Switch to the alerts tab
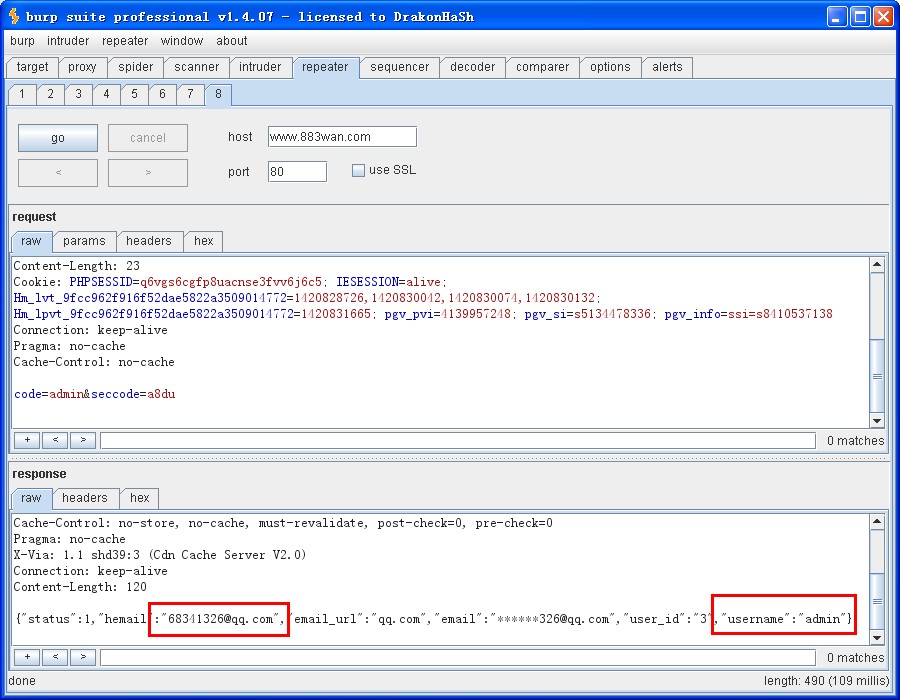This screenshot has width=900, height=700. [x=667, y=67]
